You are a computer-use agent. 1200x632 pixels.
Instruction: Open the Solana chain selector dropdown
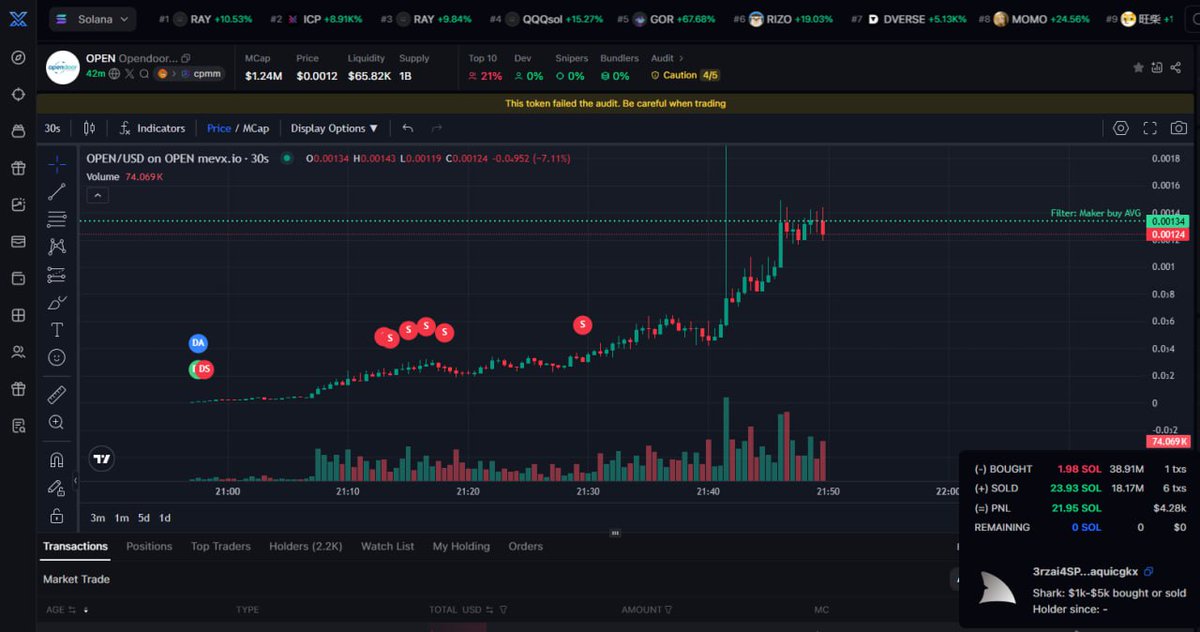[92, 19]
